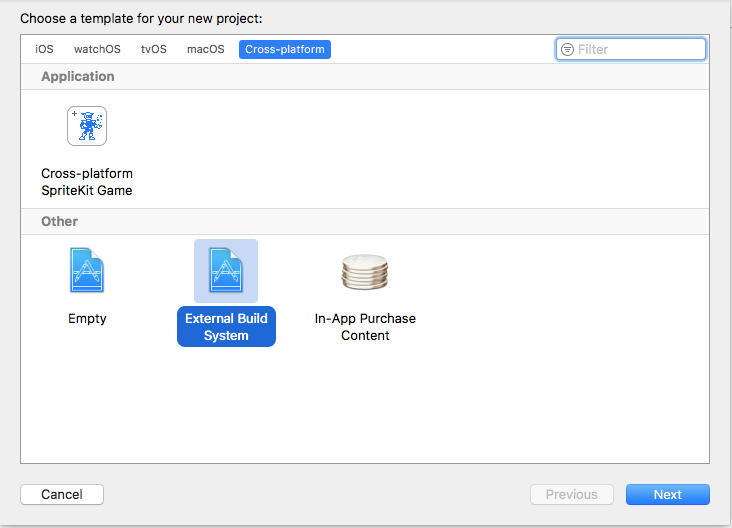Click the "Cross-platform SpriteKit Game" label
This screenshot has width=732, height=528.
click(x=87, y=182)
